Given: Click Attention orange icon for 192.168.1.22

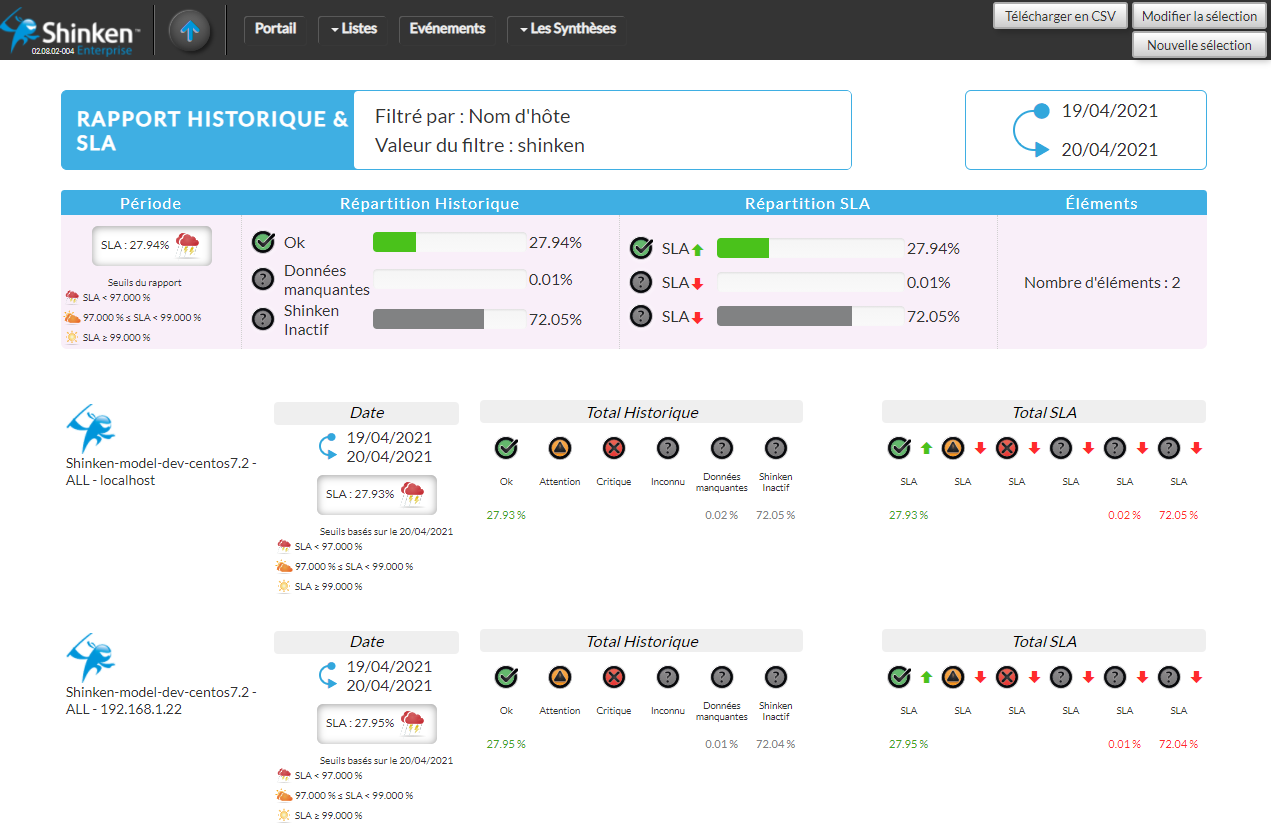Looking at the screenshot, I should (x=560, y=677).
